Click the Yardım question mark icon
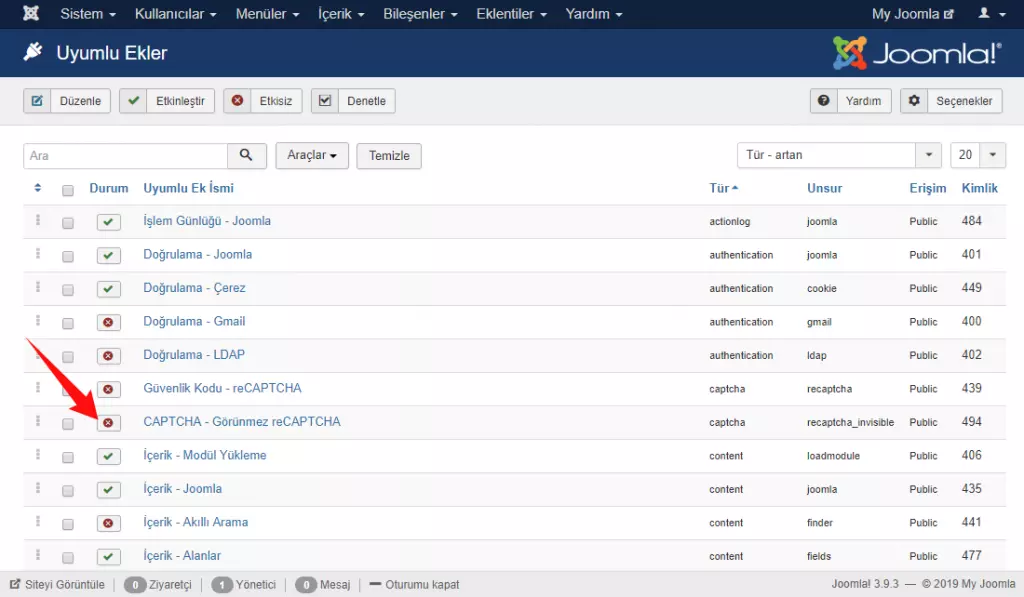The height and width of the screenshot is (597, 1024). (824, 101)
